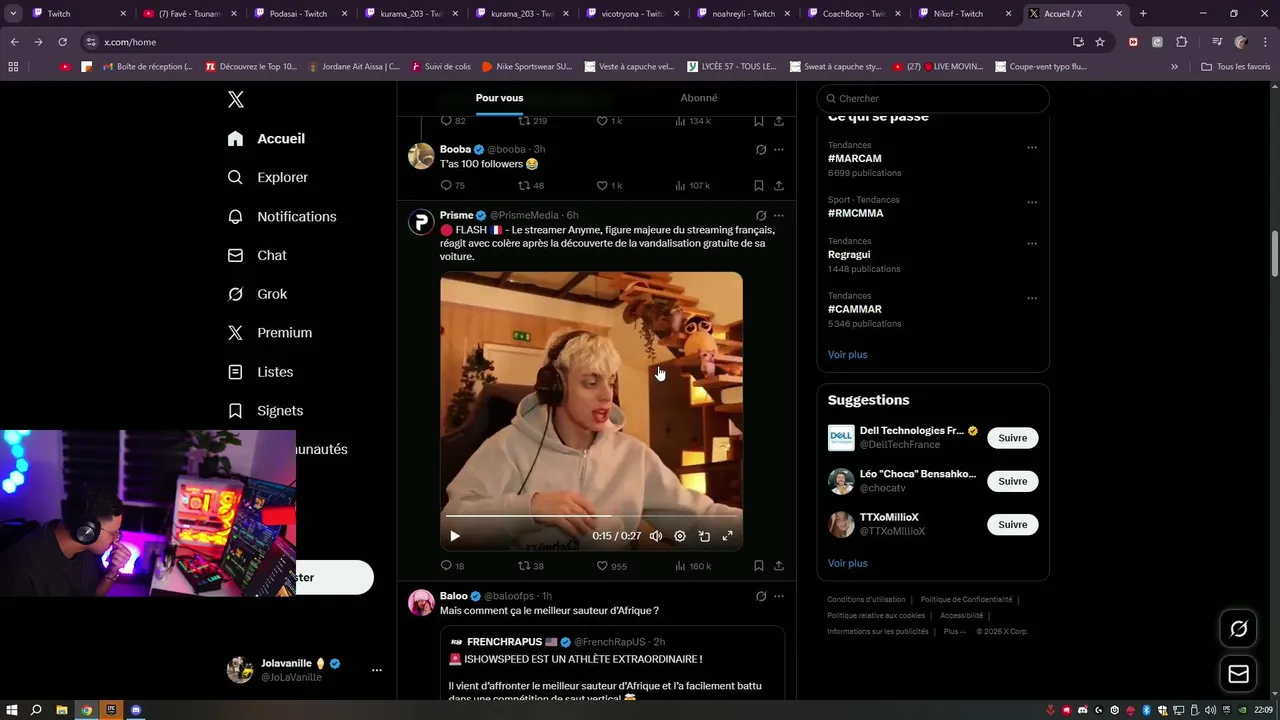1280x720 pixels.
Task: Open more options on Booba's post
Action: pyautogui.click(x=779, y=149)
